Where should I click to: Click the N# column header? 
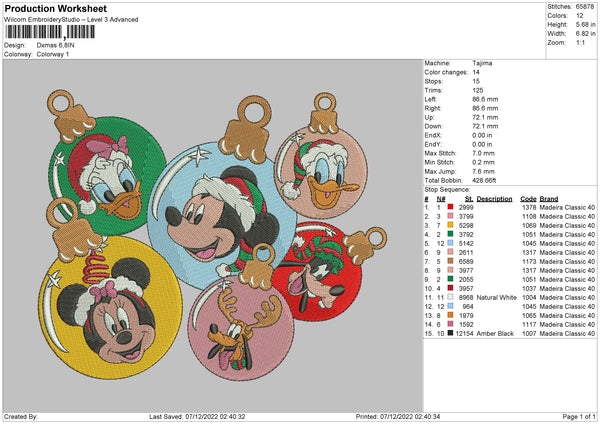[441, 199]
